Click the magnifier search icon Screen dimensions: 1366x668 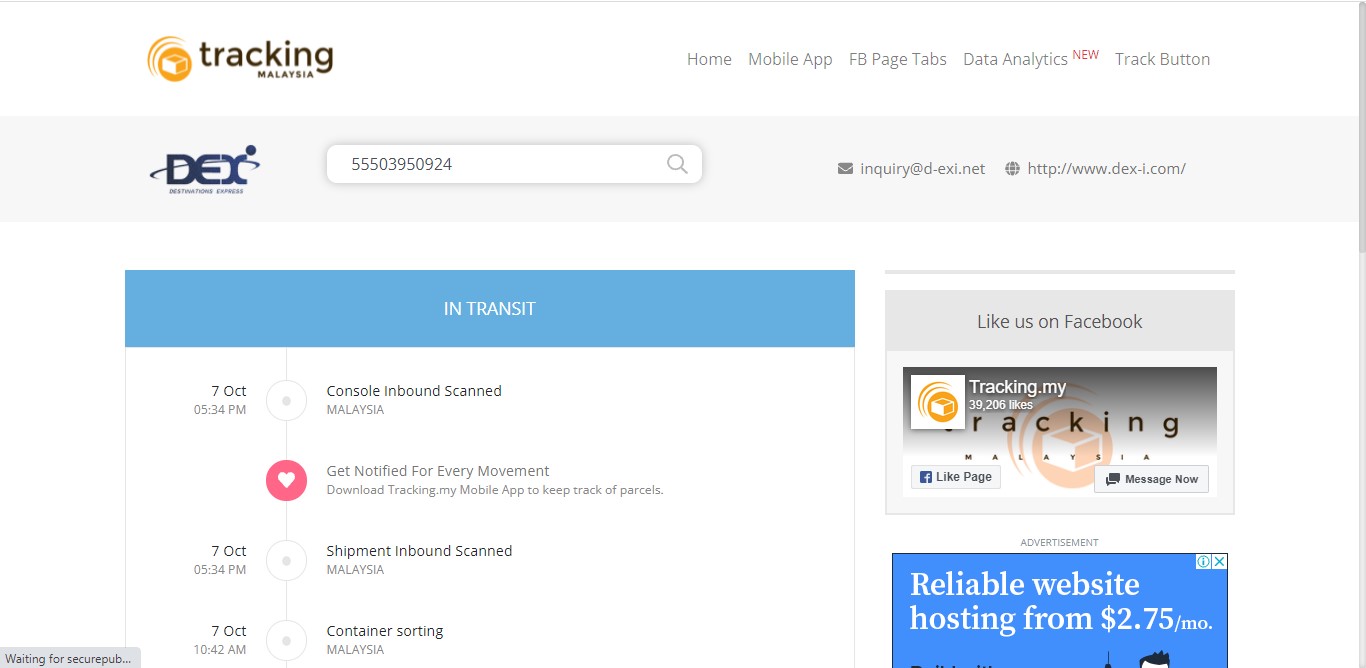677,164
